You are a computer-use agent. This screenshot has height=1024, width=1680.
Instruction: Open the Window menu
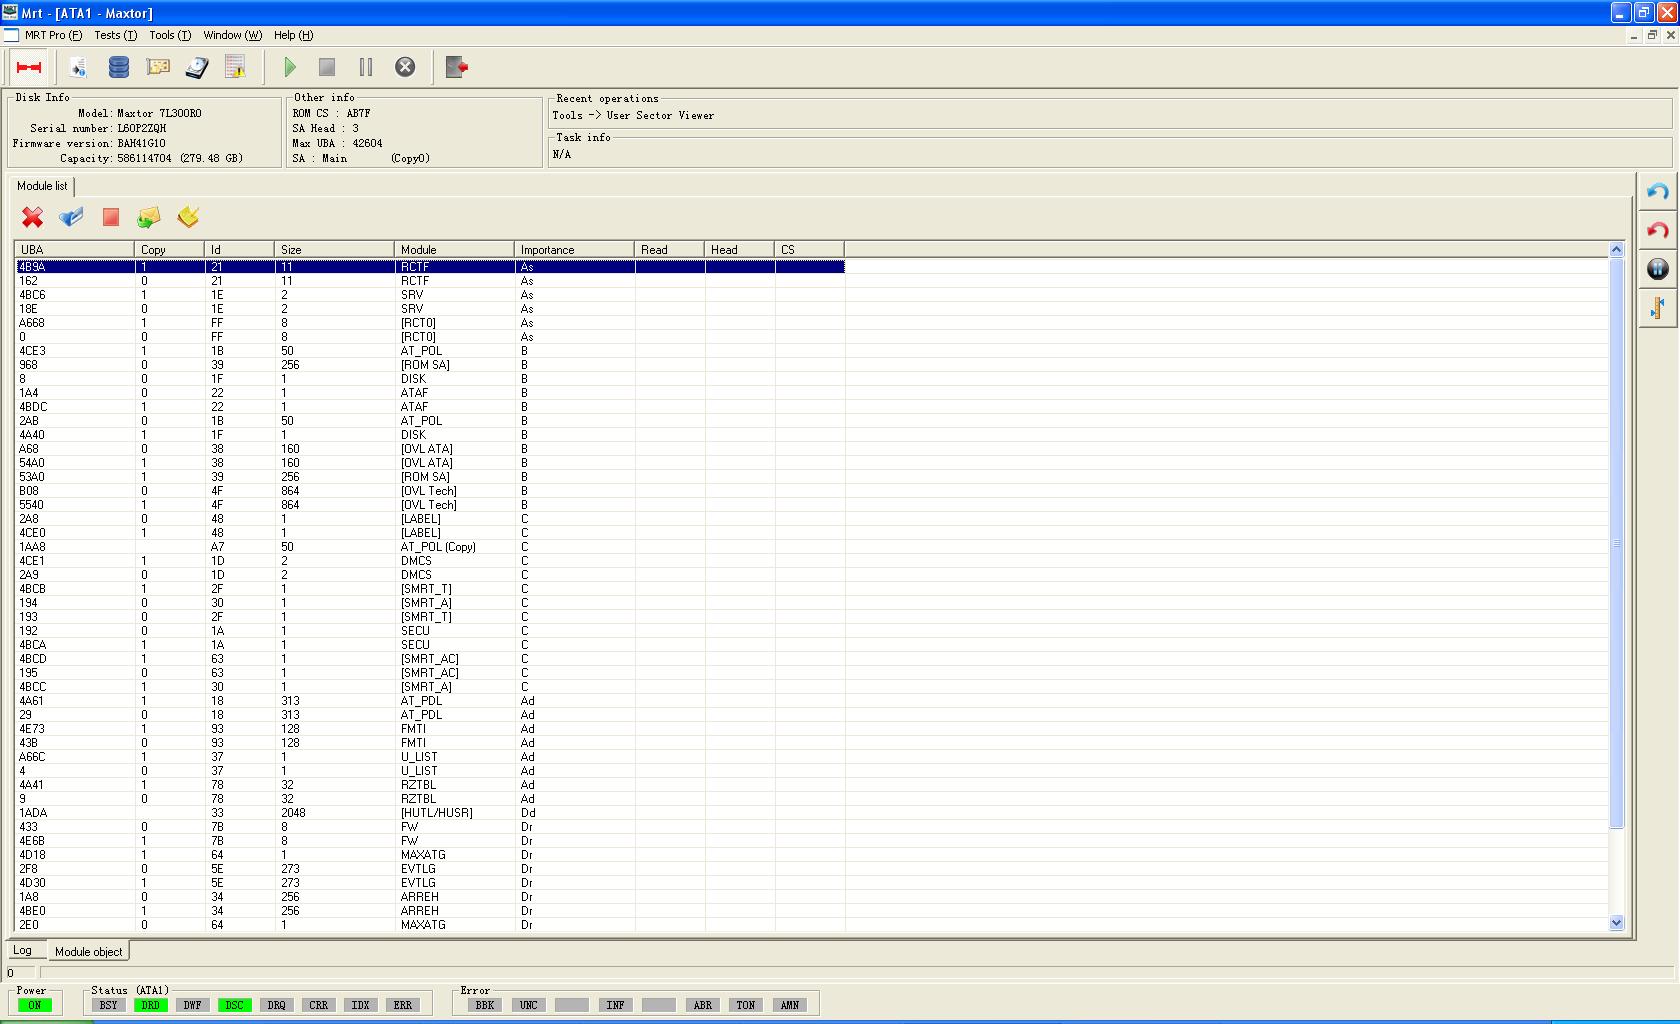pyautogui.click(x=232, y=35)
